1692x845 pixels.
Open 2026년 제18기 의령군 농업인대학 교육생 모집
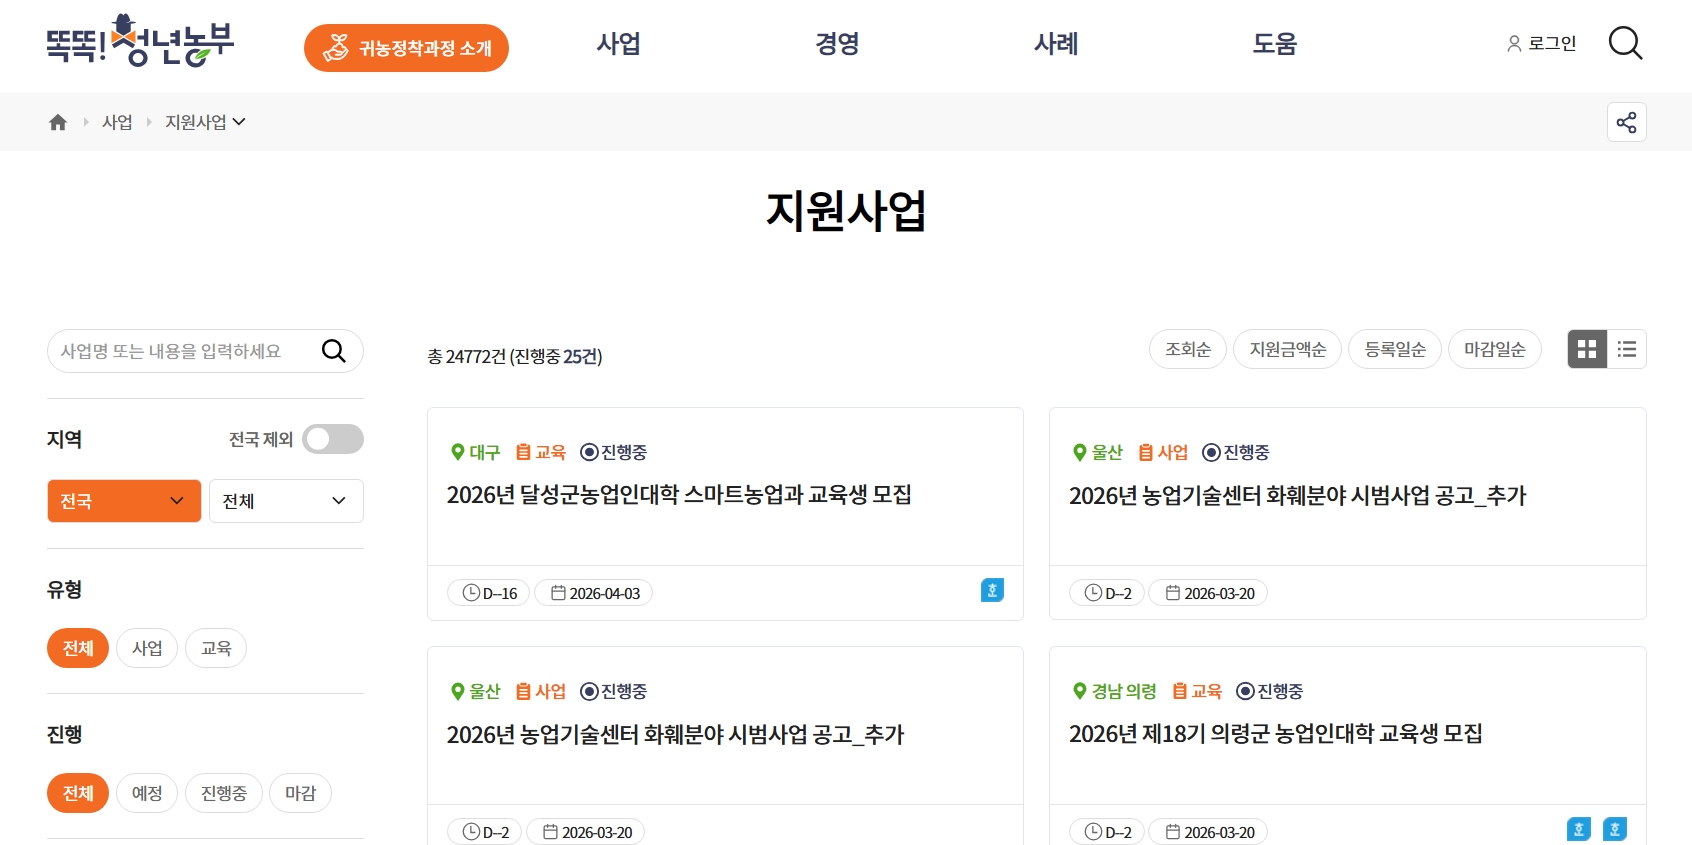tap(1275, 734)
